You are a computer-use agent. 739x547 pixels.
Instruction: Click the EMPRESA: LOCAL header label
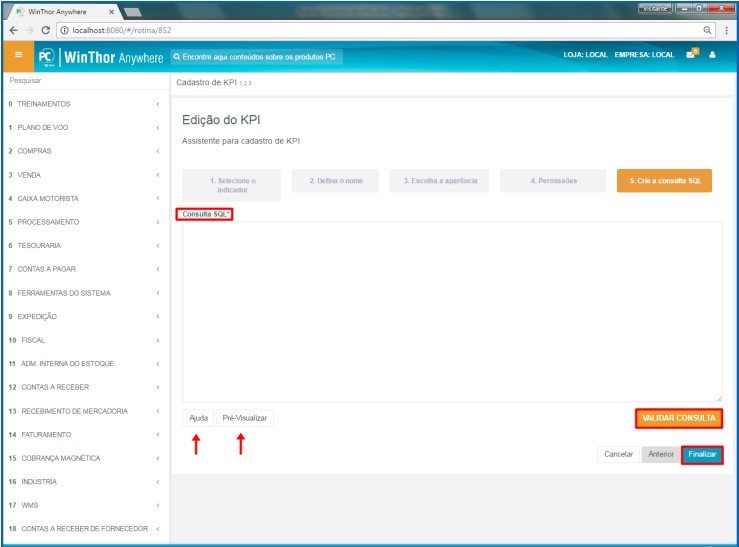(x=644, y=55)
